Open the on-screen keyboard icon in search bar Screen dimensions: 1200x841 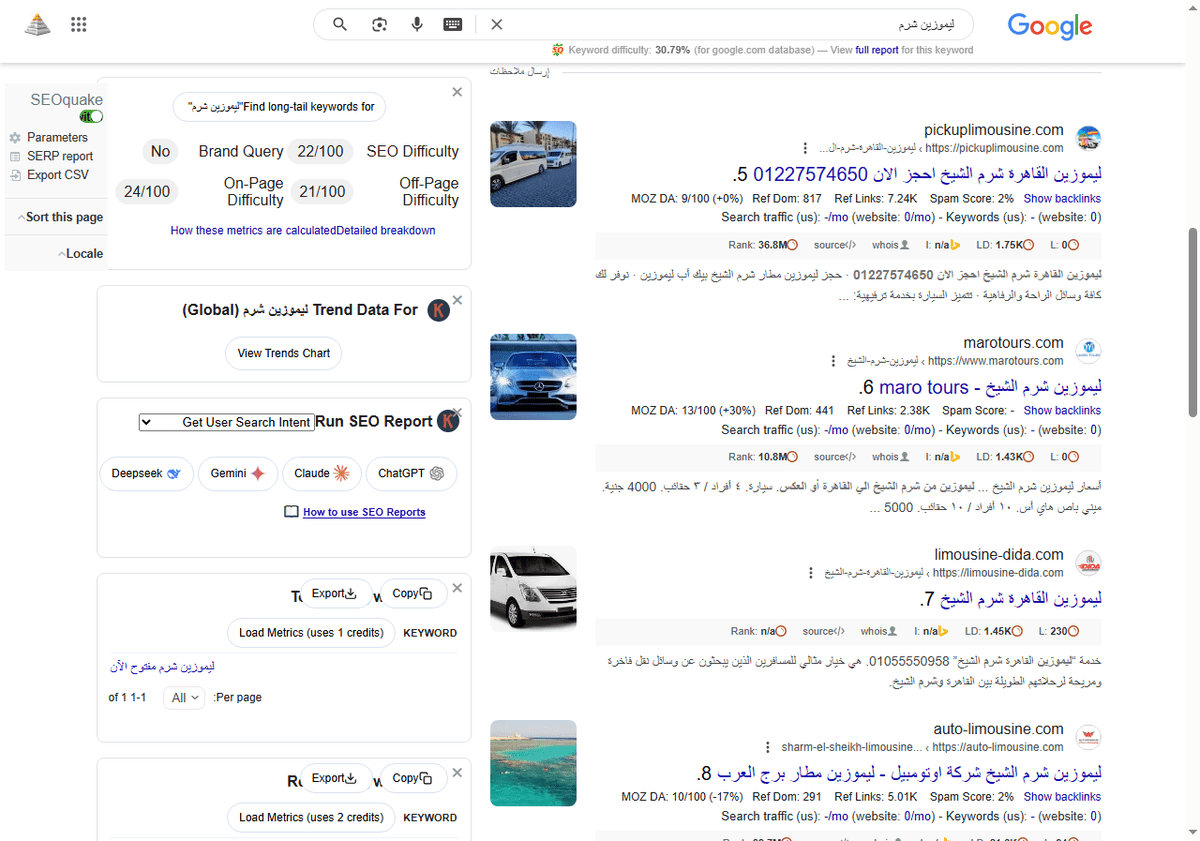[x=452, y=24]
